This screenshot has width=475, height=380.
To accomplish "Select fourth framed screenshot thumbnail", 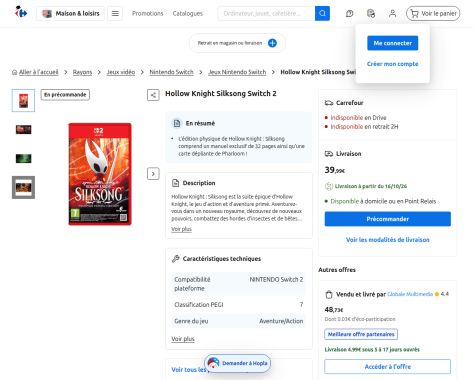I will pos(23,187).
